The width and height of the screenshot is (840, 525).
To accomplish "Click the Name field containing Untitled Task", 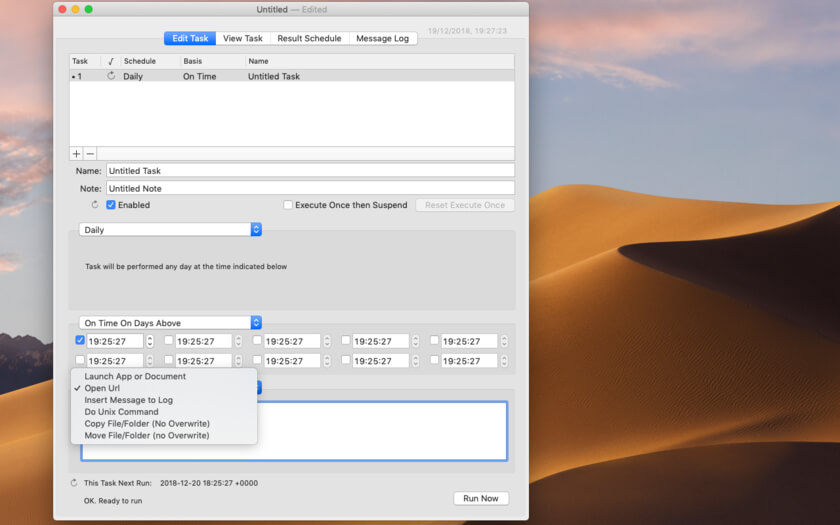I will tap(310, 171).
